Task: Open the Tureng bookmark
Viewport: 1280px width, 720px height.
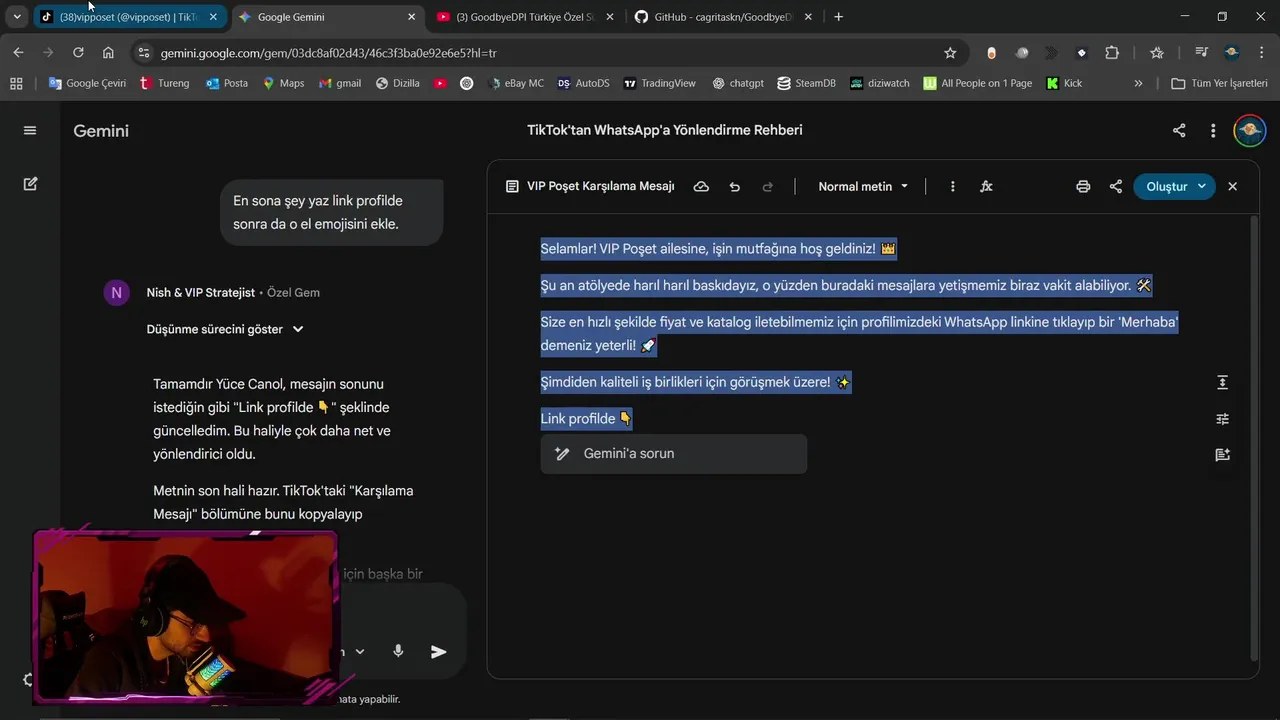Action: [165, 83]
